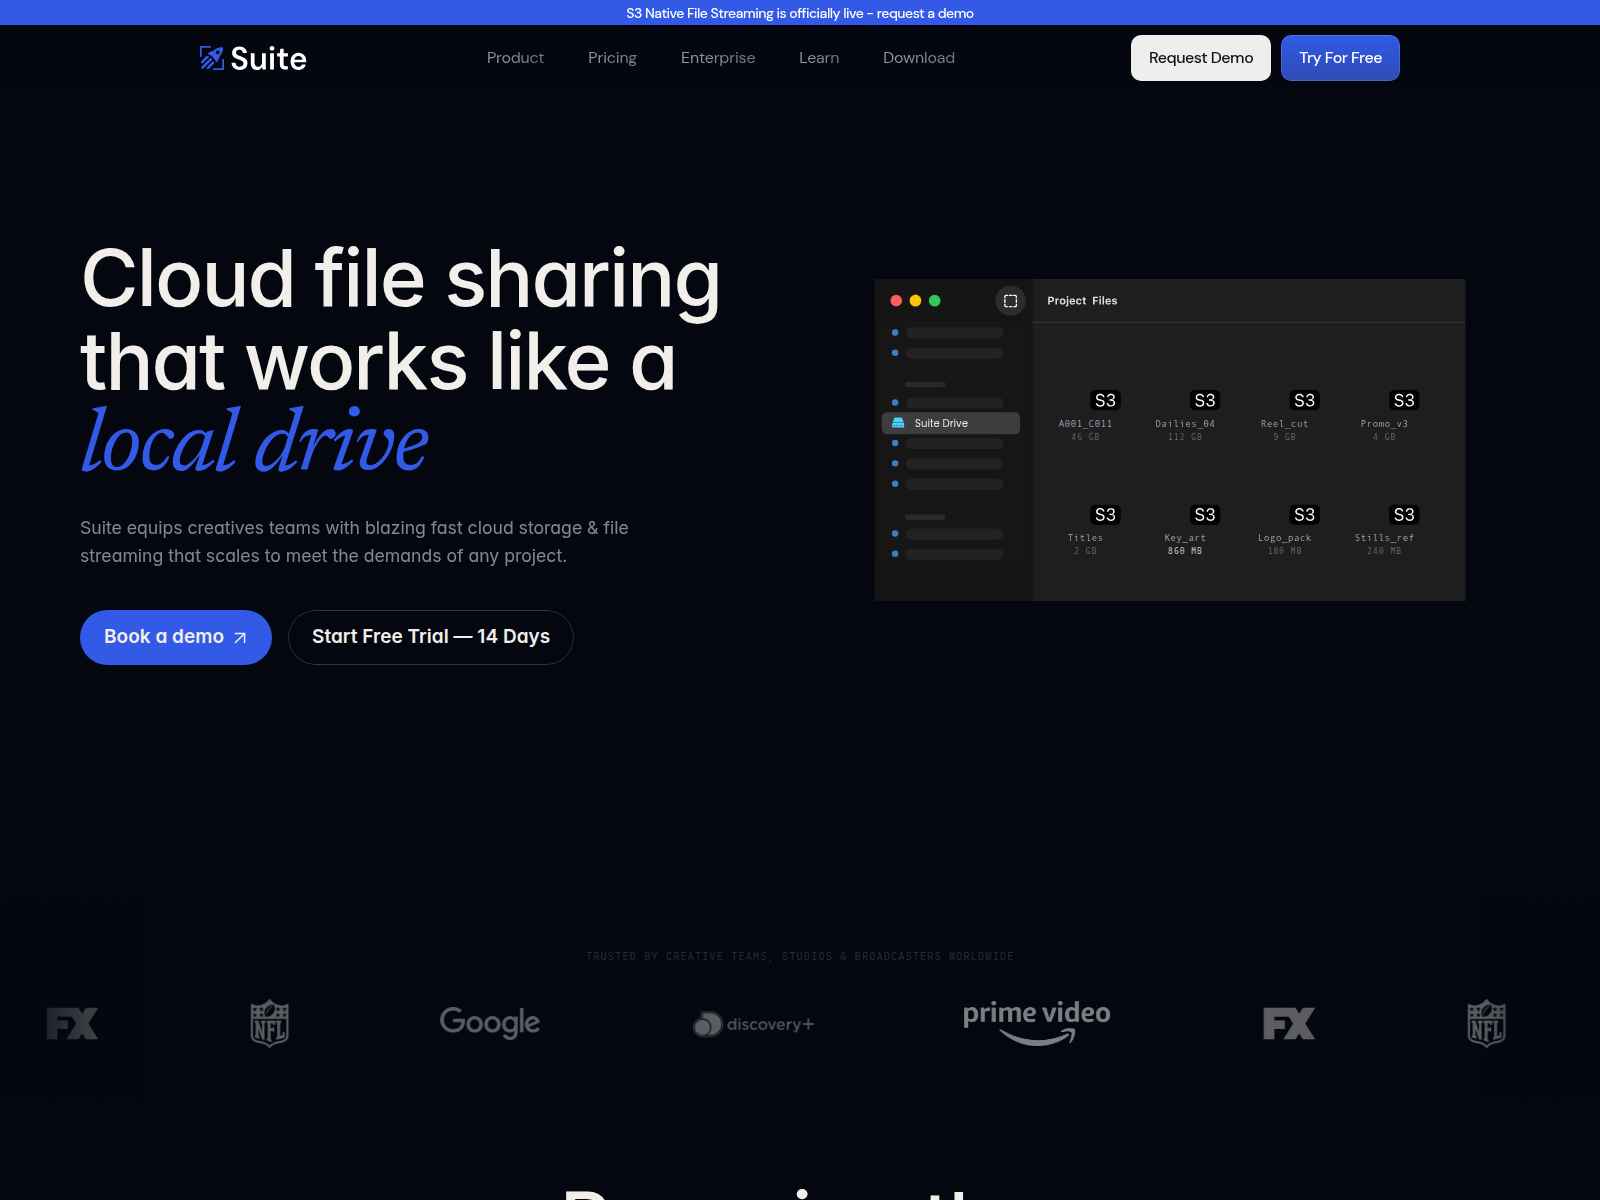Screen dimensions: 1600x1200
Task: Start Free Trial — 14 Days
Action: tap(431, 637)
